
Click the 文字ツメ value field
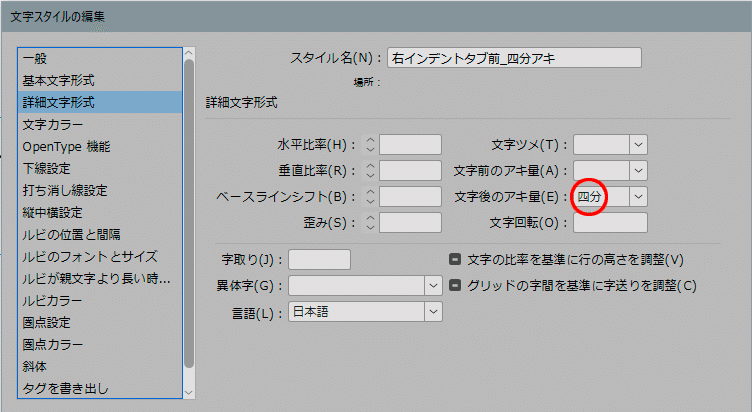[601, 145]
